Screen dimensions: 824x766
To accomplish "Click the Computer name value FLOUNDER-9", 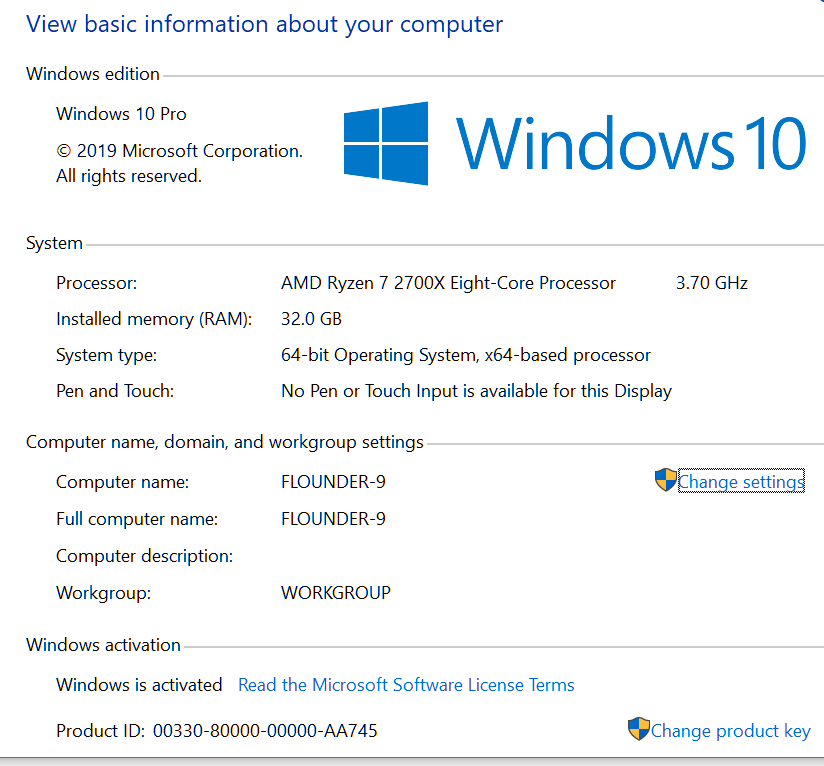I will [333, 482].
